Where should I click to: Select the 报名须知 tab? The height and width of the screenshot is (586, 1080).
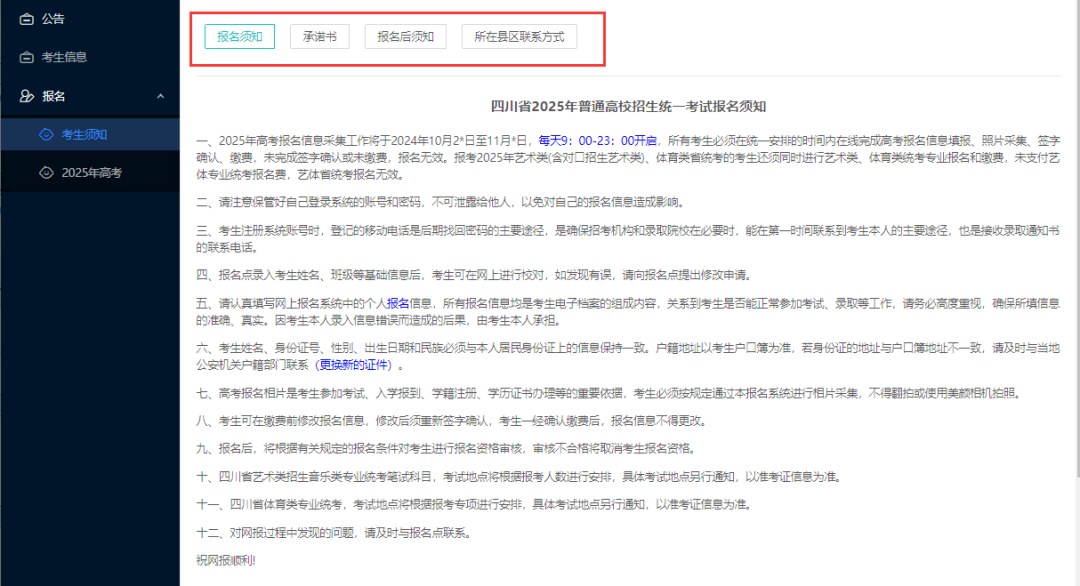click(x=239, y=35)
